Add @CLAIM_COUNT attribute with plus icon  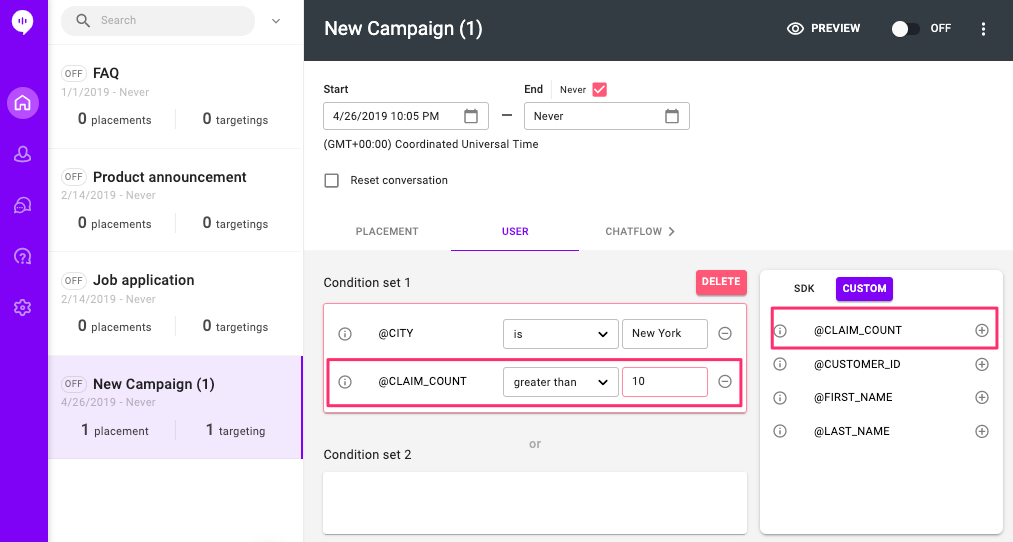(982, 330)
